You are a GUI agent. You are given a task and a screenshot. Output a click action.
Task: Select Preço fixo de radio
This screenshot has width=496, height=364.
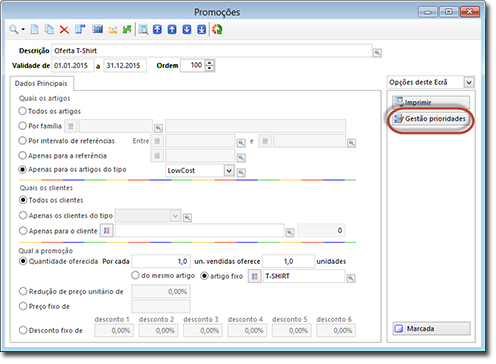click(23, 306)
